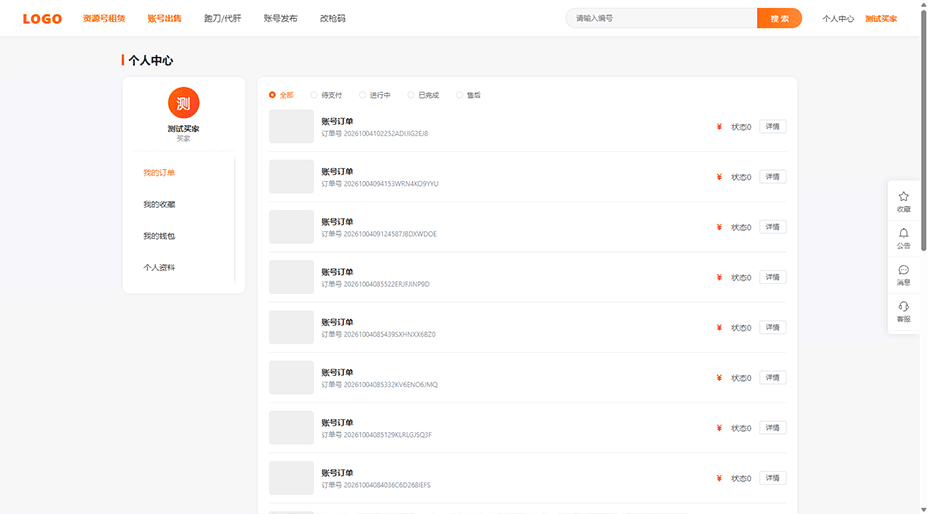Open 详情 for order 20261004085129
Viewport: 928px width, 514px height.
773,428
